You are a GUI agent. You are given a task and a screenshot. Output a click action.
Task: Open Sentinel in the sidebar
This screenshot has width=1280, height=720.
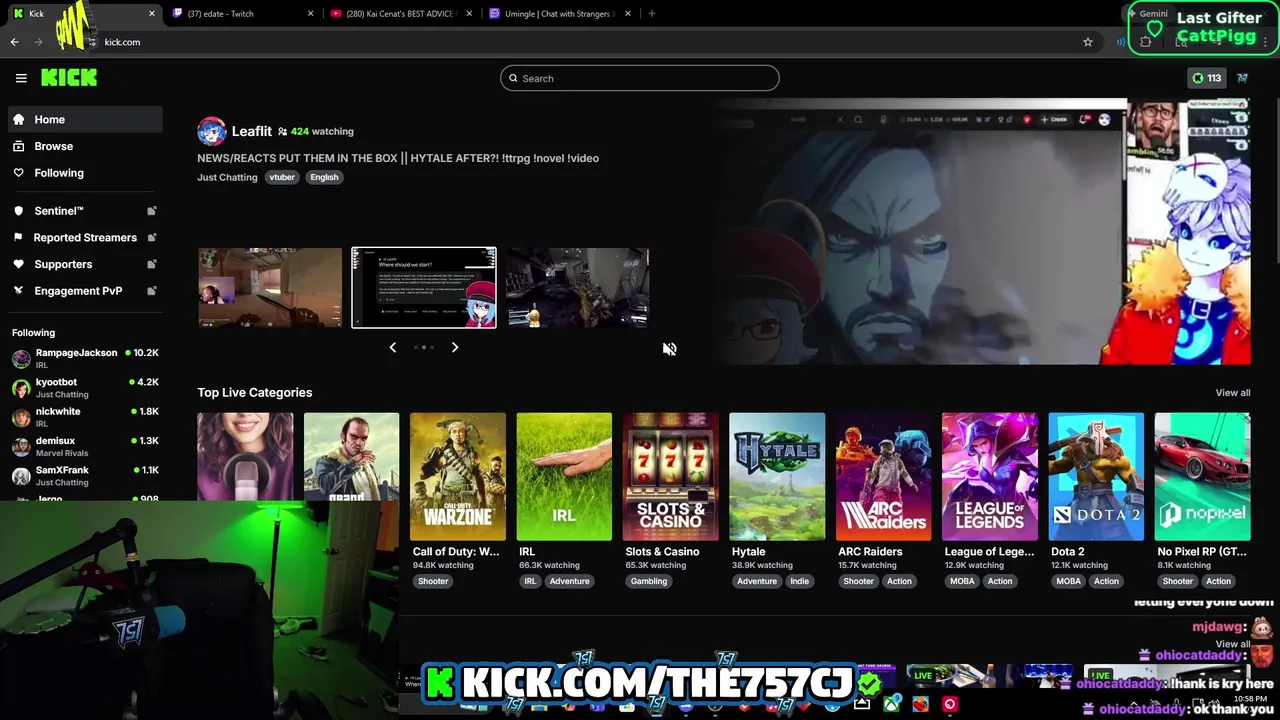click(85, 211)
